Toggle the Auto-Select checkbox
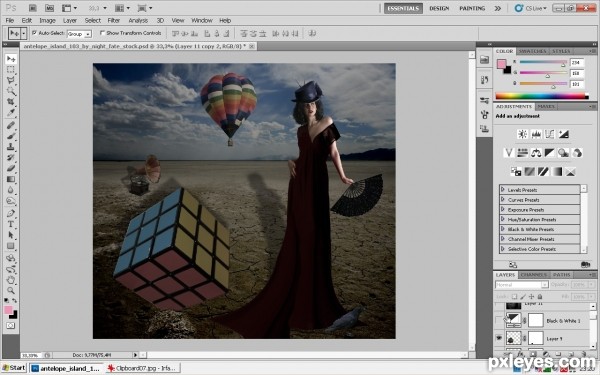 pyautogui.click(x=34, y=33)
